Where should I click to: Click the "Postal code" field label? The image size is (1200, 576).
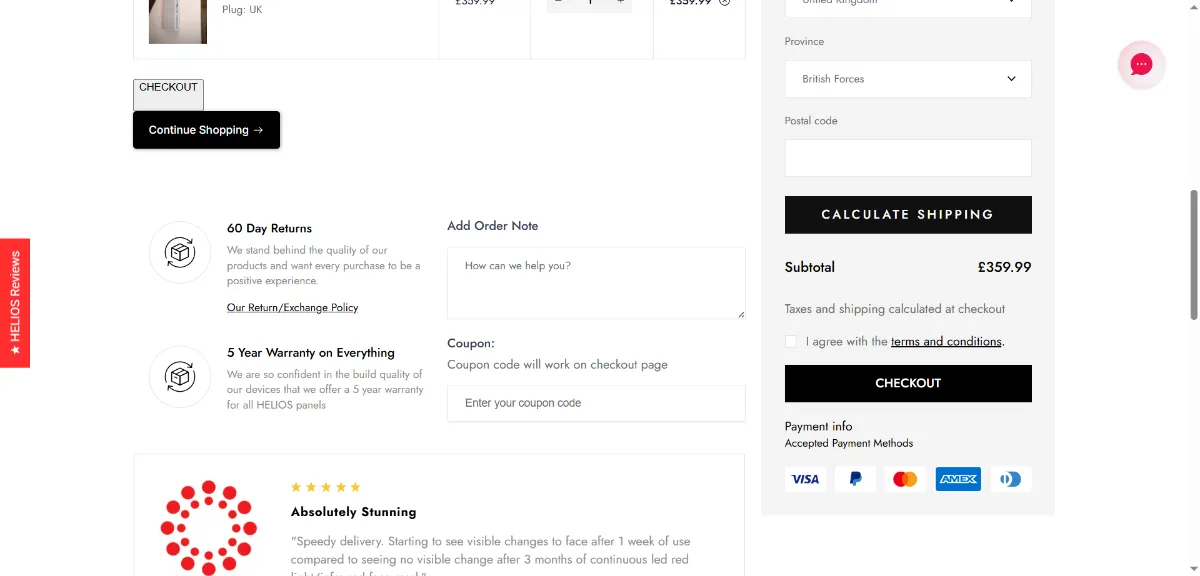811,121
